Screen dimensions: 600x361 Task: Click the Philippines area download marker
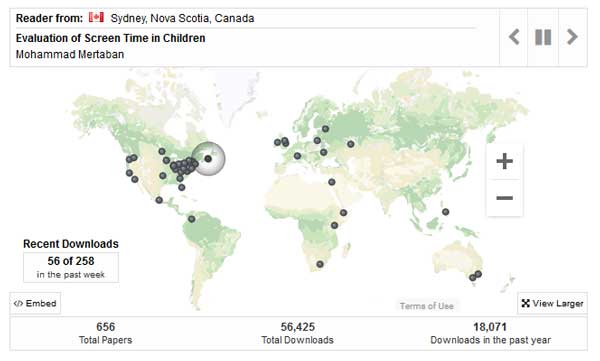(x=445, y=212)
